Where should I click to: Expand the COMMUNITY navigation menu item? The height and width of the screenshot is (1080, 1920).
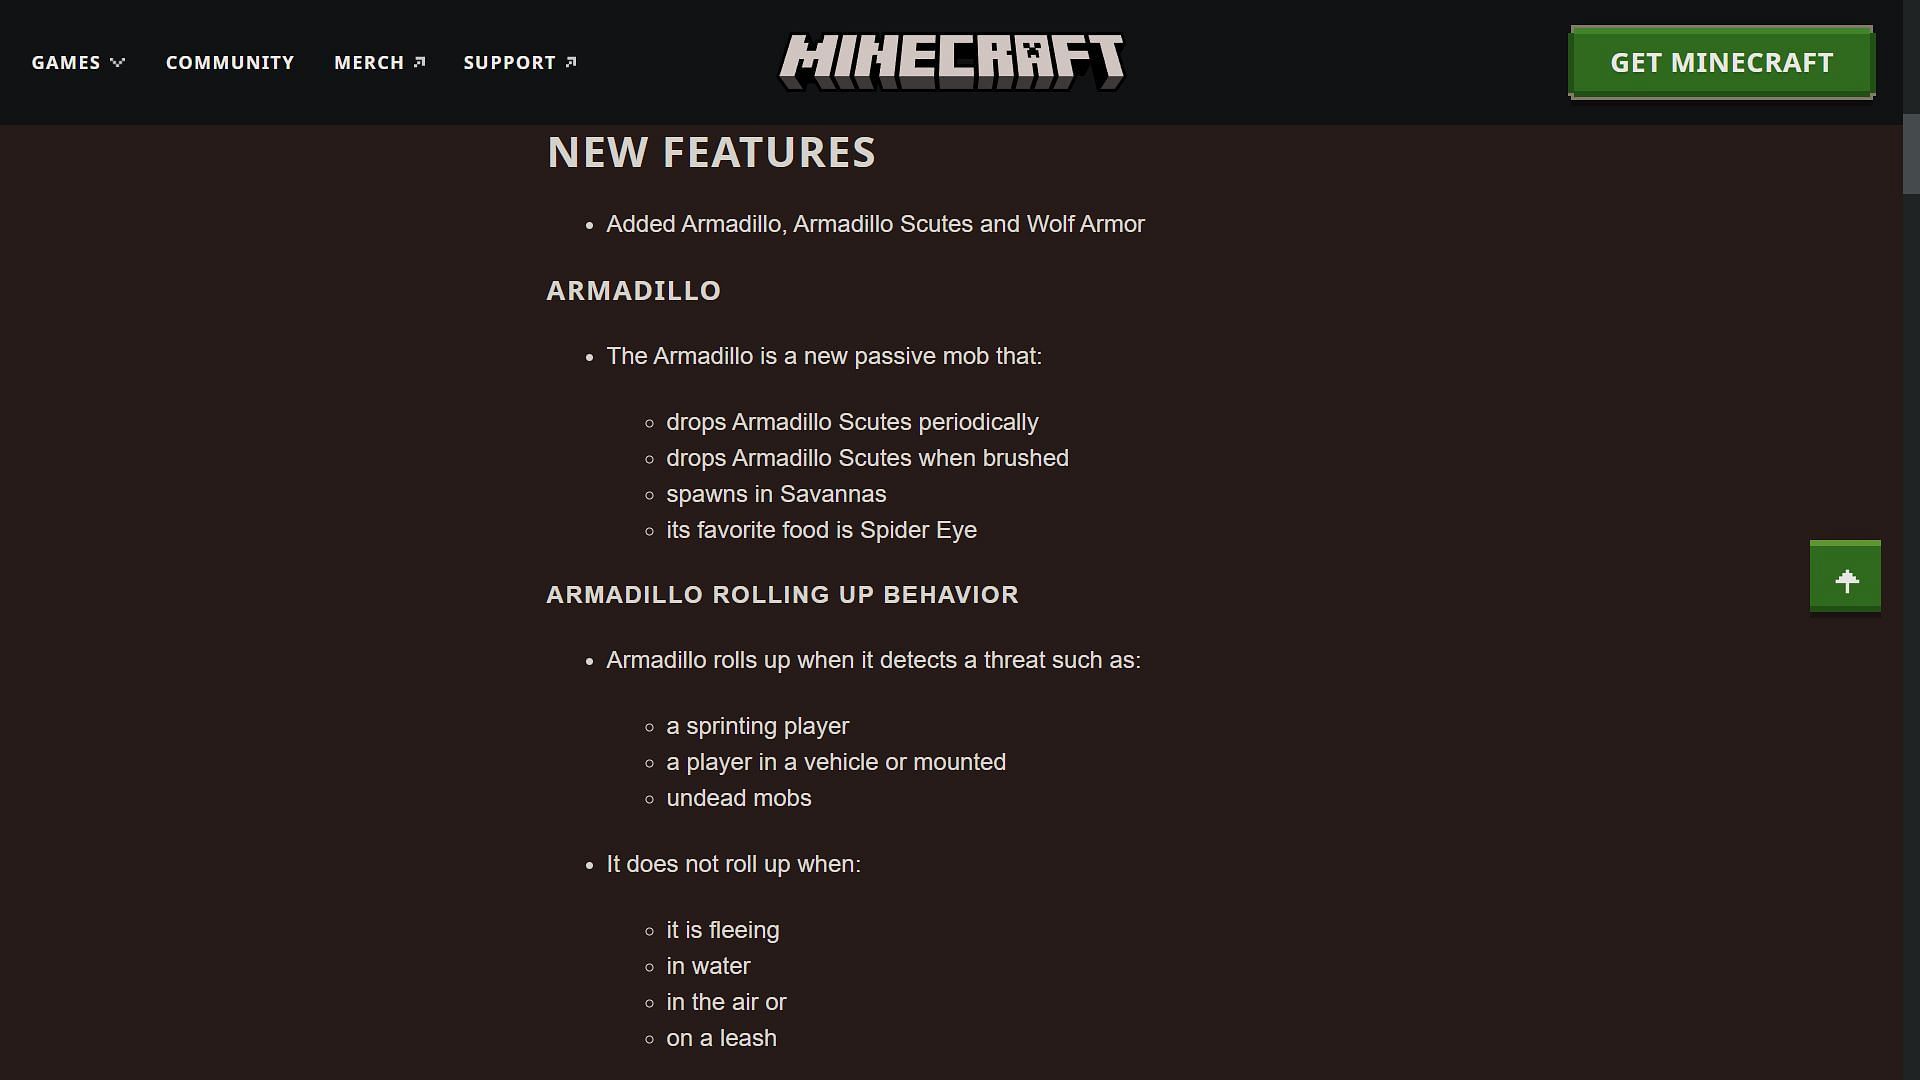click(229, 62)
